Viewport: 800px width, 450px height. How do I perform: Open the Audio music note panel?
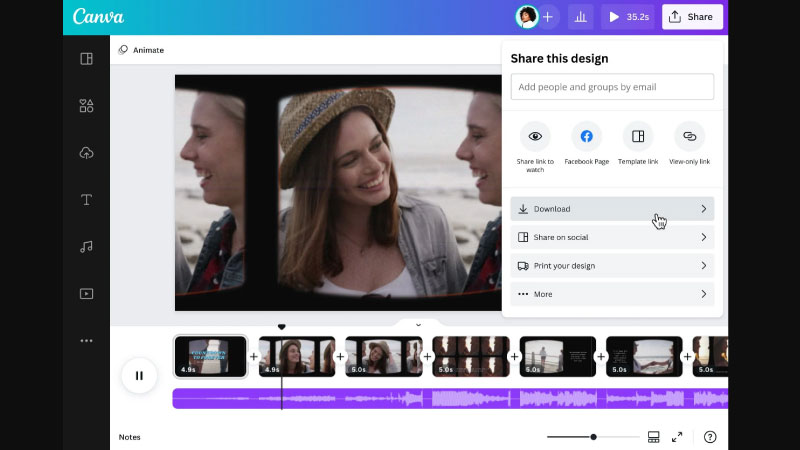click(x=86, y=246)
